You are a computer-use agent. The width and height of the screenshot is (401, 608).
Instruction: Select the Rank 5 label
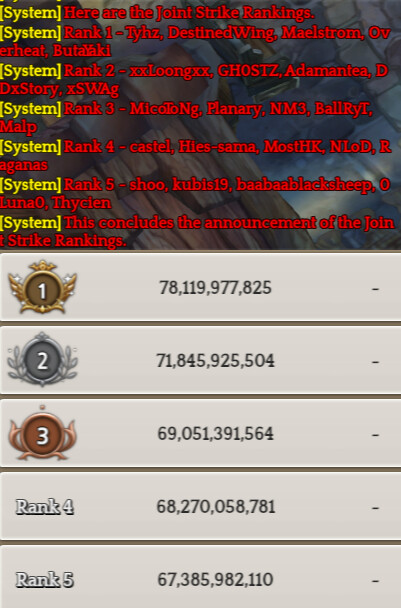coord(45,580)
